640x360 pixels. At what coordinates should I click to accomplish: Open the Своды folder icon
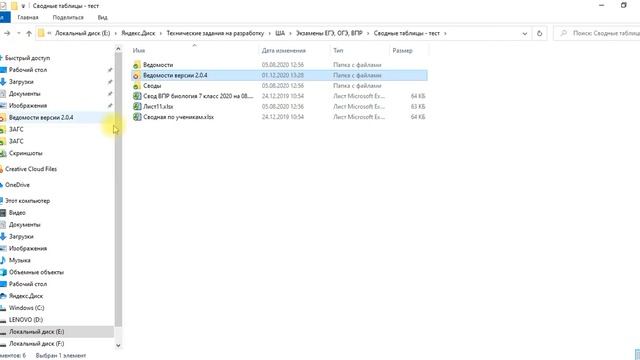tap(137, 86)
